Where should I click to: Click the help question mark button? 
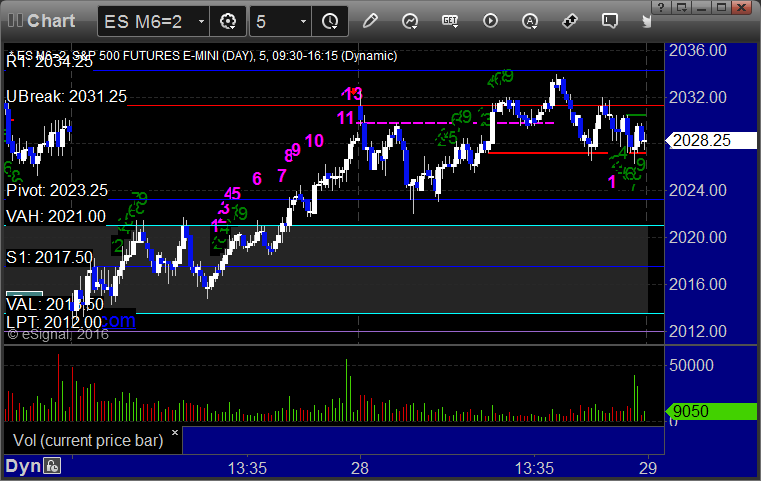click(x=661, y=7)
